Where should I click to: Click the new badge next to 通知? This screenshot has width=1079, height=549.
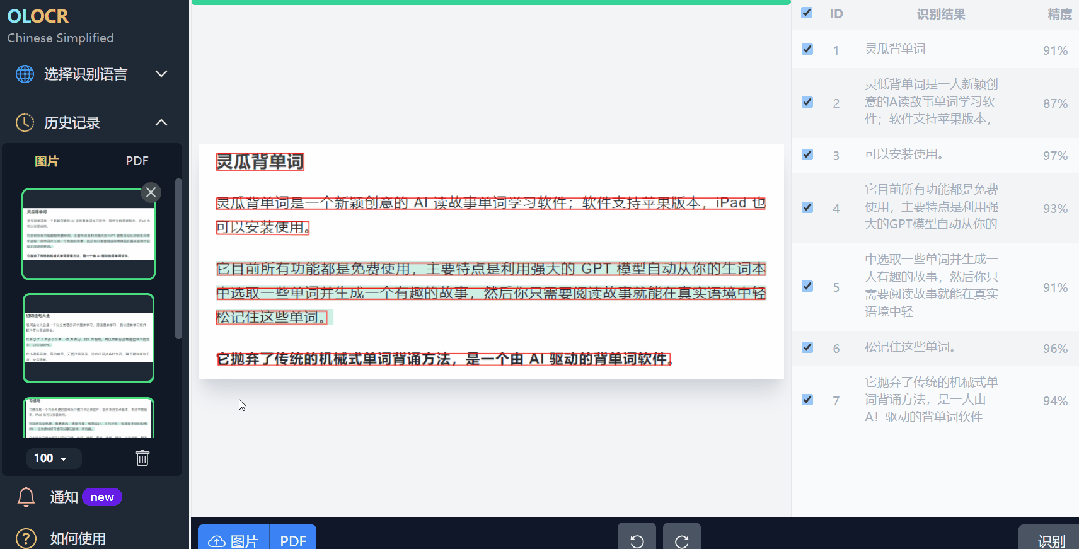click(x=102, y=497)
